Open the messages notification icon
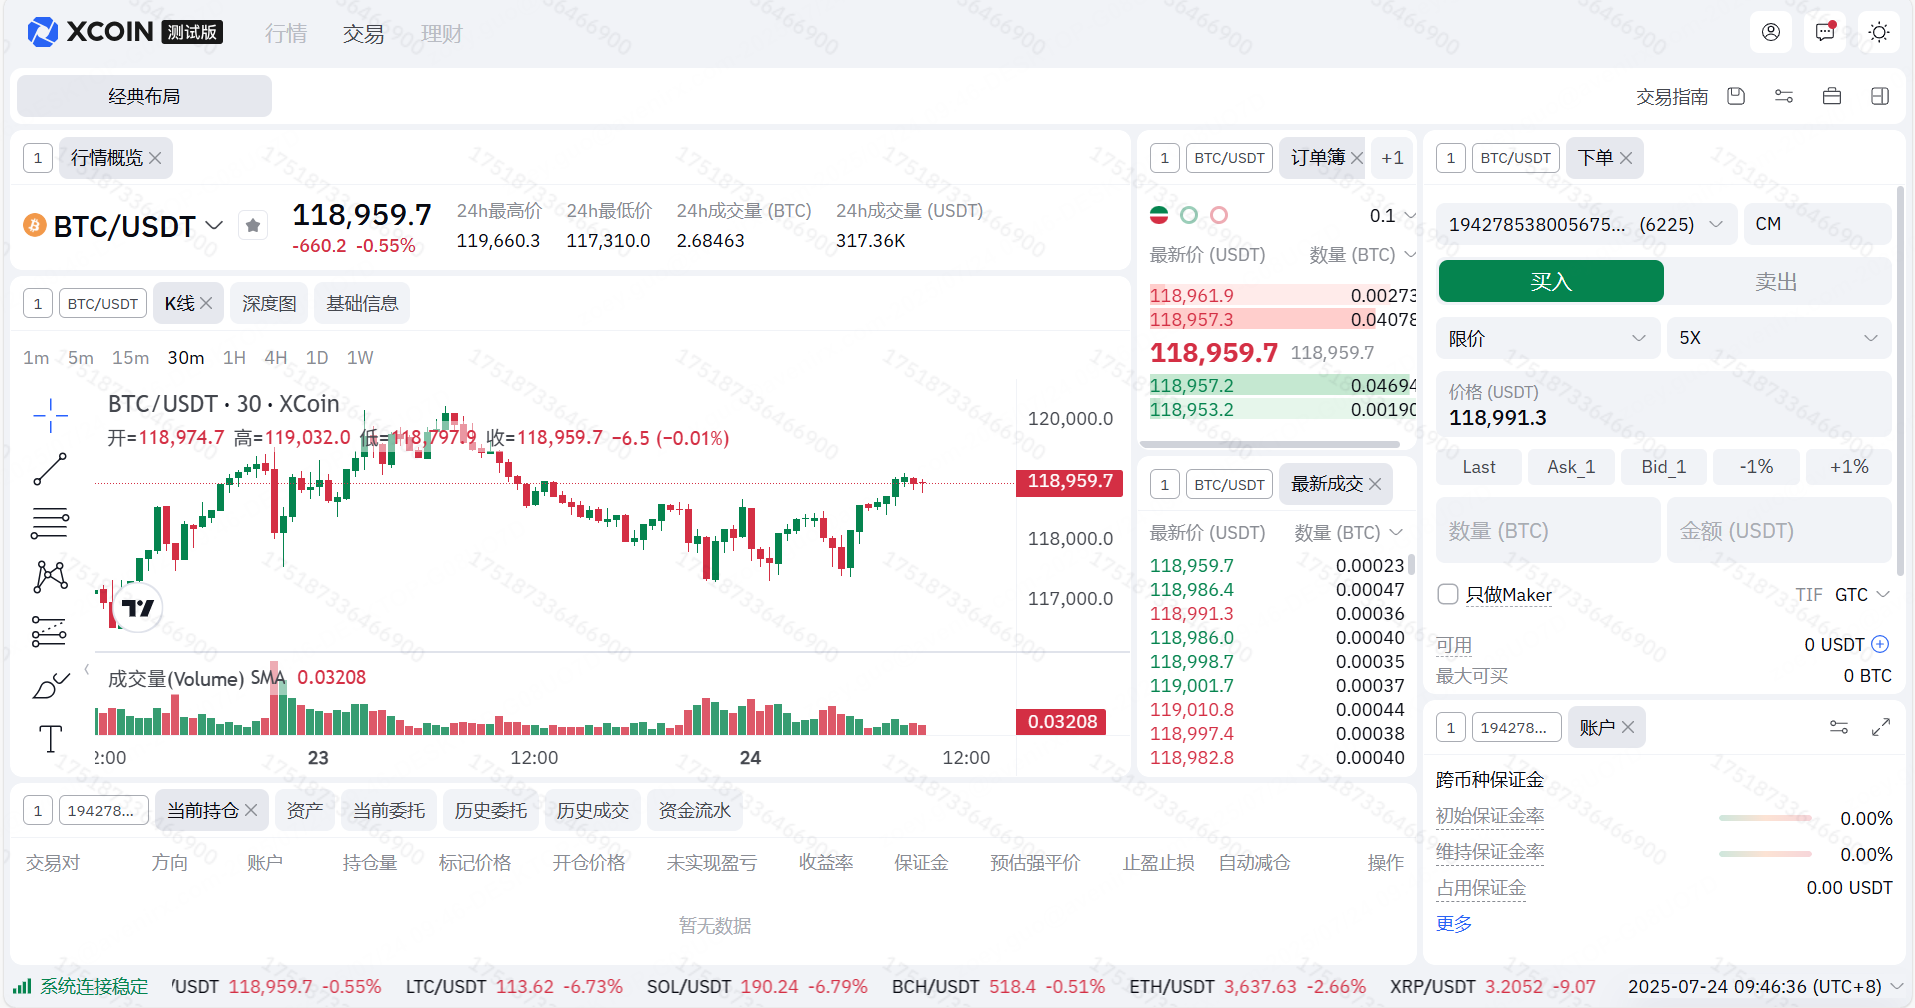The height and width of the screenshot is (1008, 1915). click(x=1825, y=33)
